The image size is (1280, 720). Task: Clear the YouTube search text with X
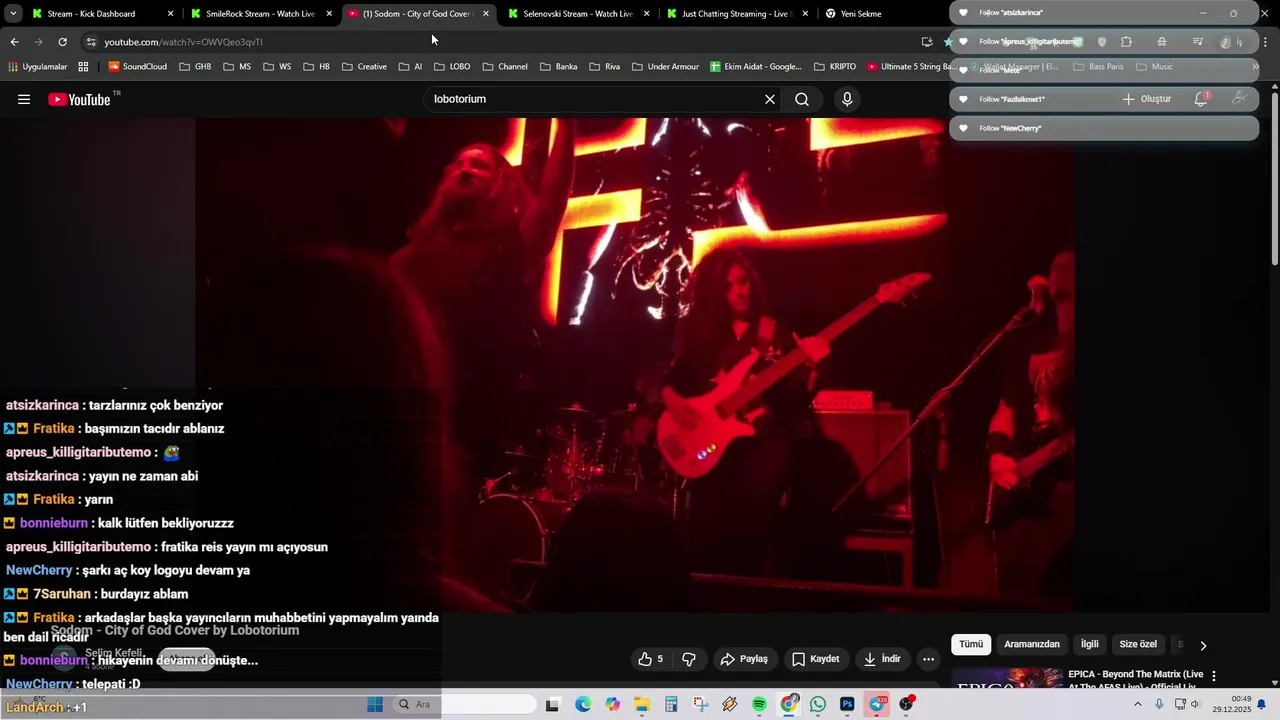[770, 99]
